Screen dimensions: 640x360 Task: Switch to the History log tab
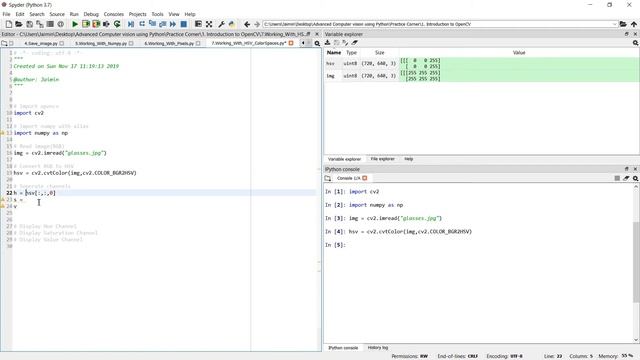[378, 348]
